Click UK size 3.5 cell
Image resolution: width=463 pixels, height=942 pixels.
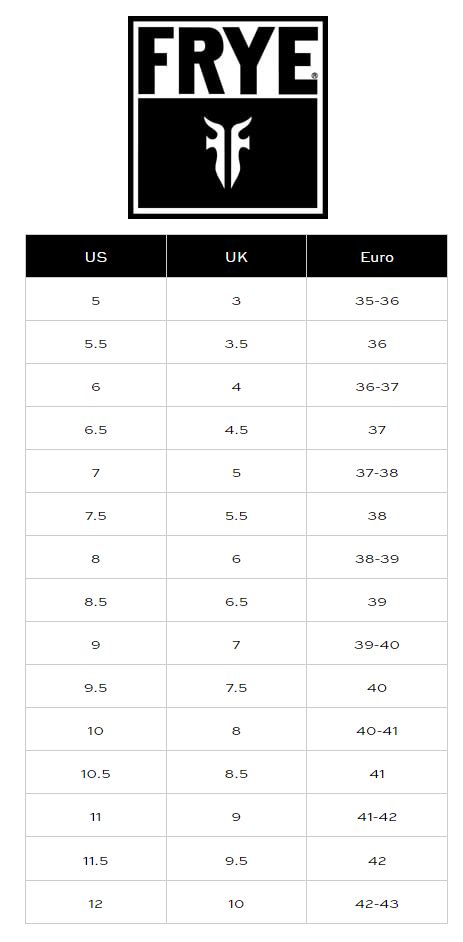tap(237, 343)
